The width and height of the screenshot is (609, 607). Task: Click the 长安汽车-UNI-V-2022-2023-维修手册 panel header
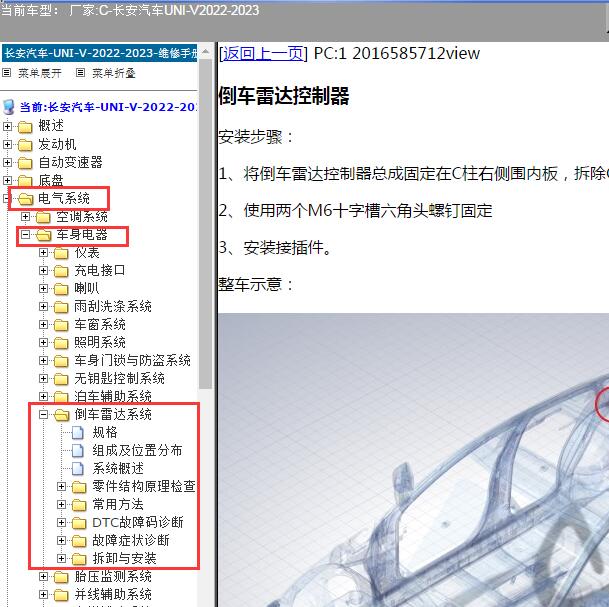100,53
